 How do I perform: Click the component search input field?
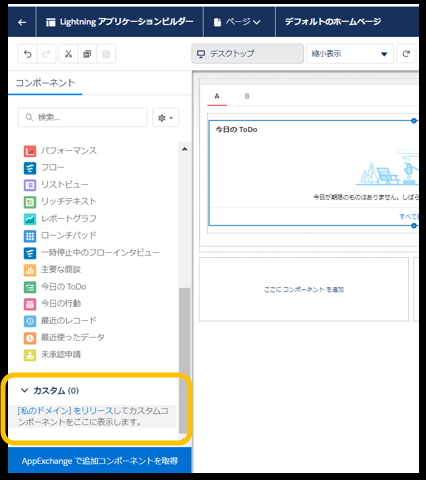[x=83, y=117]
